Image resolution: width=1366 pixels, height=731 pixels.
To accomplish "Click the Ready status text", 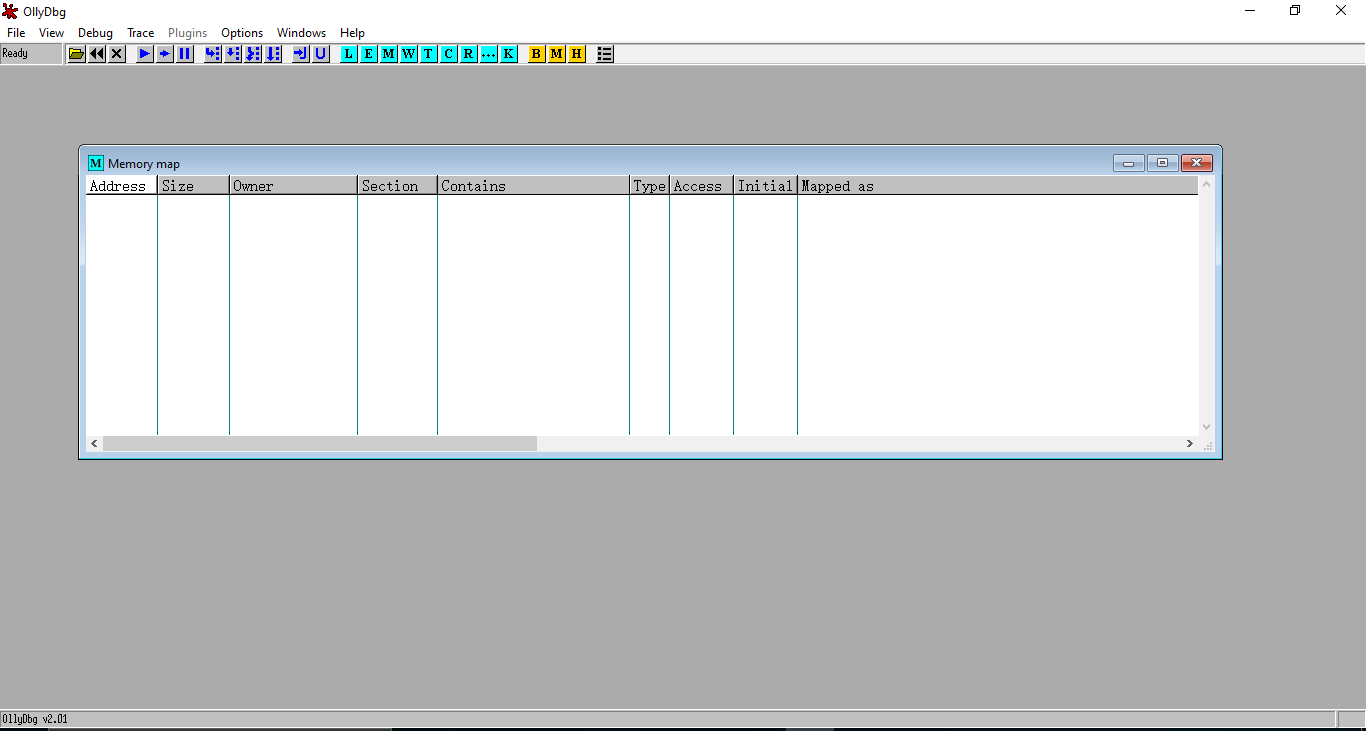I will 15,53.
